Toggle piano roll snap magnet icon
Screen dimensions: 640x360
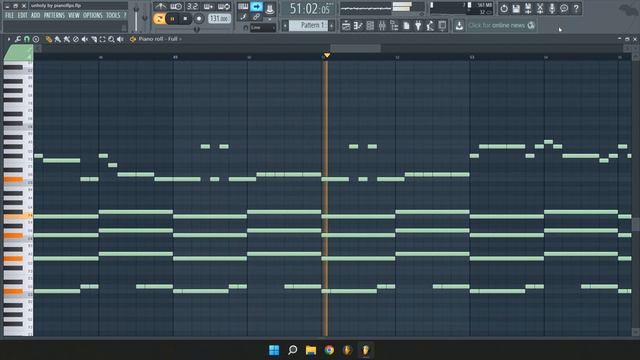[x=27, y=39]
